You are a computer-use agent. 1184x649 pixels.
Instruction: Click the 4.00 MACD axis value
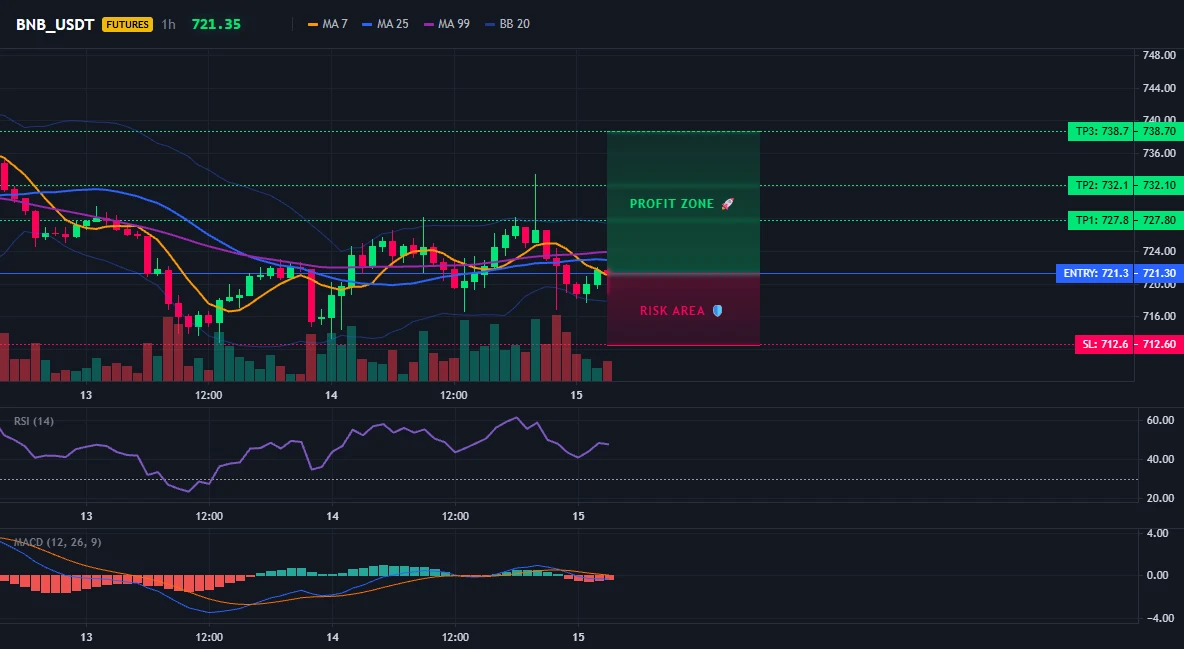point(1158,533)
